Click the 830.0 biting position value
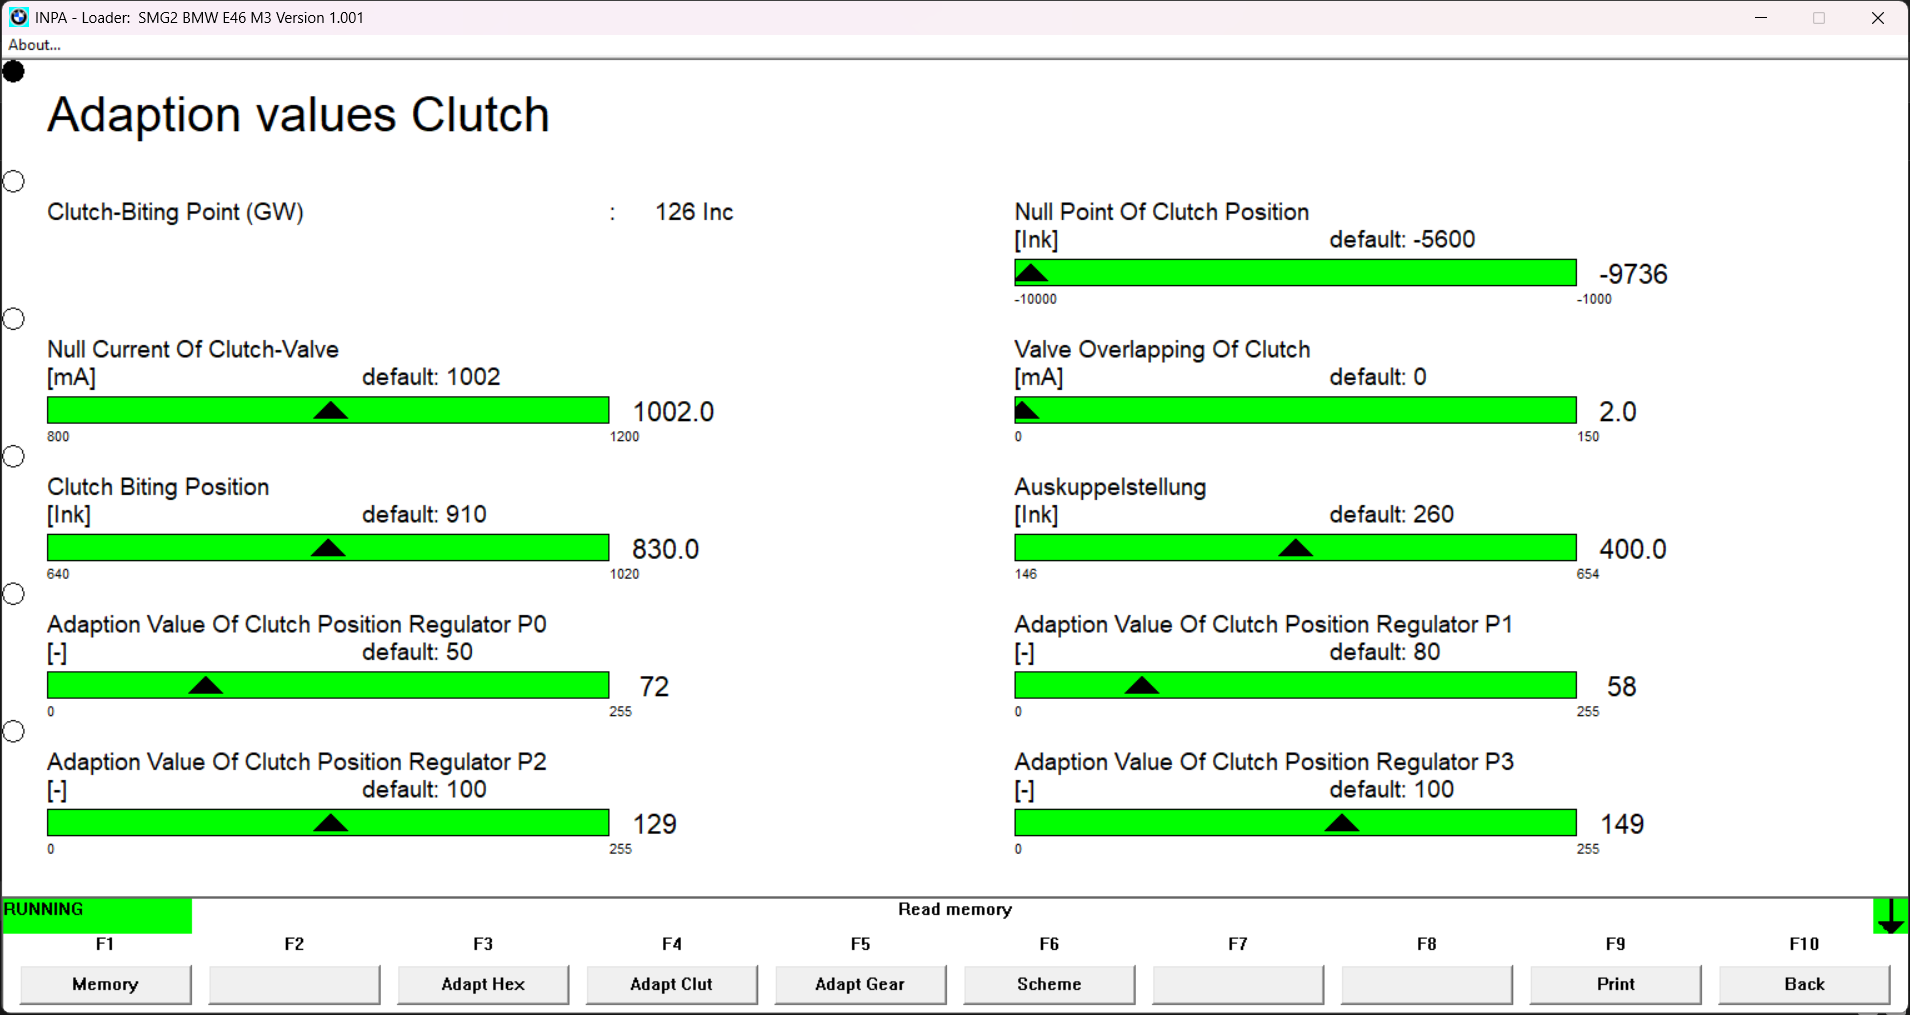This screenshot has width=1910, height=1015. [x=665, y=549]
